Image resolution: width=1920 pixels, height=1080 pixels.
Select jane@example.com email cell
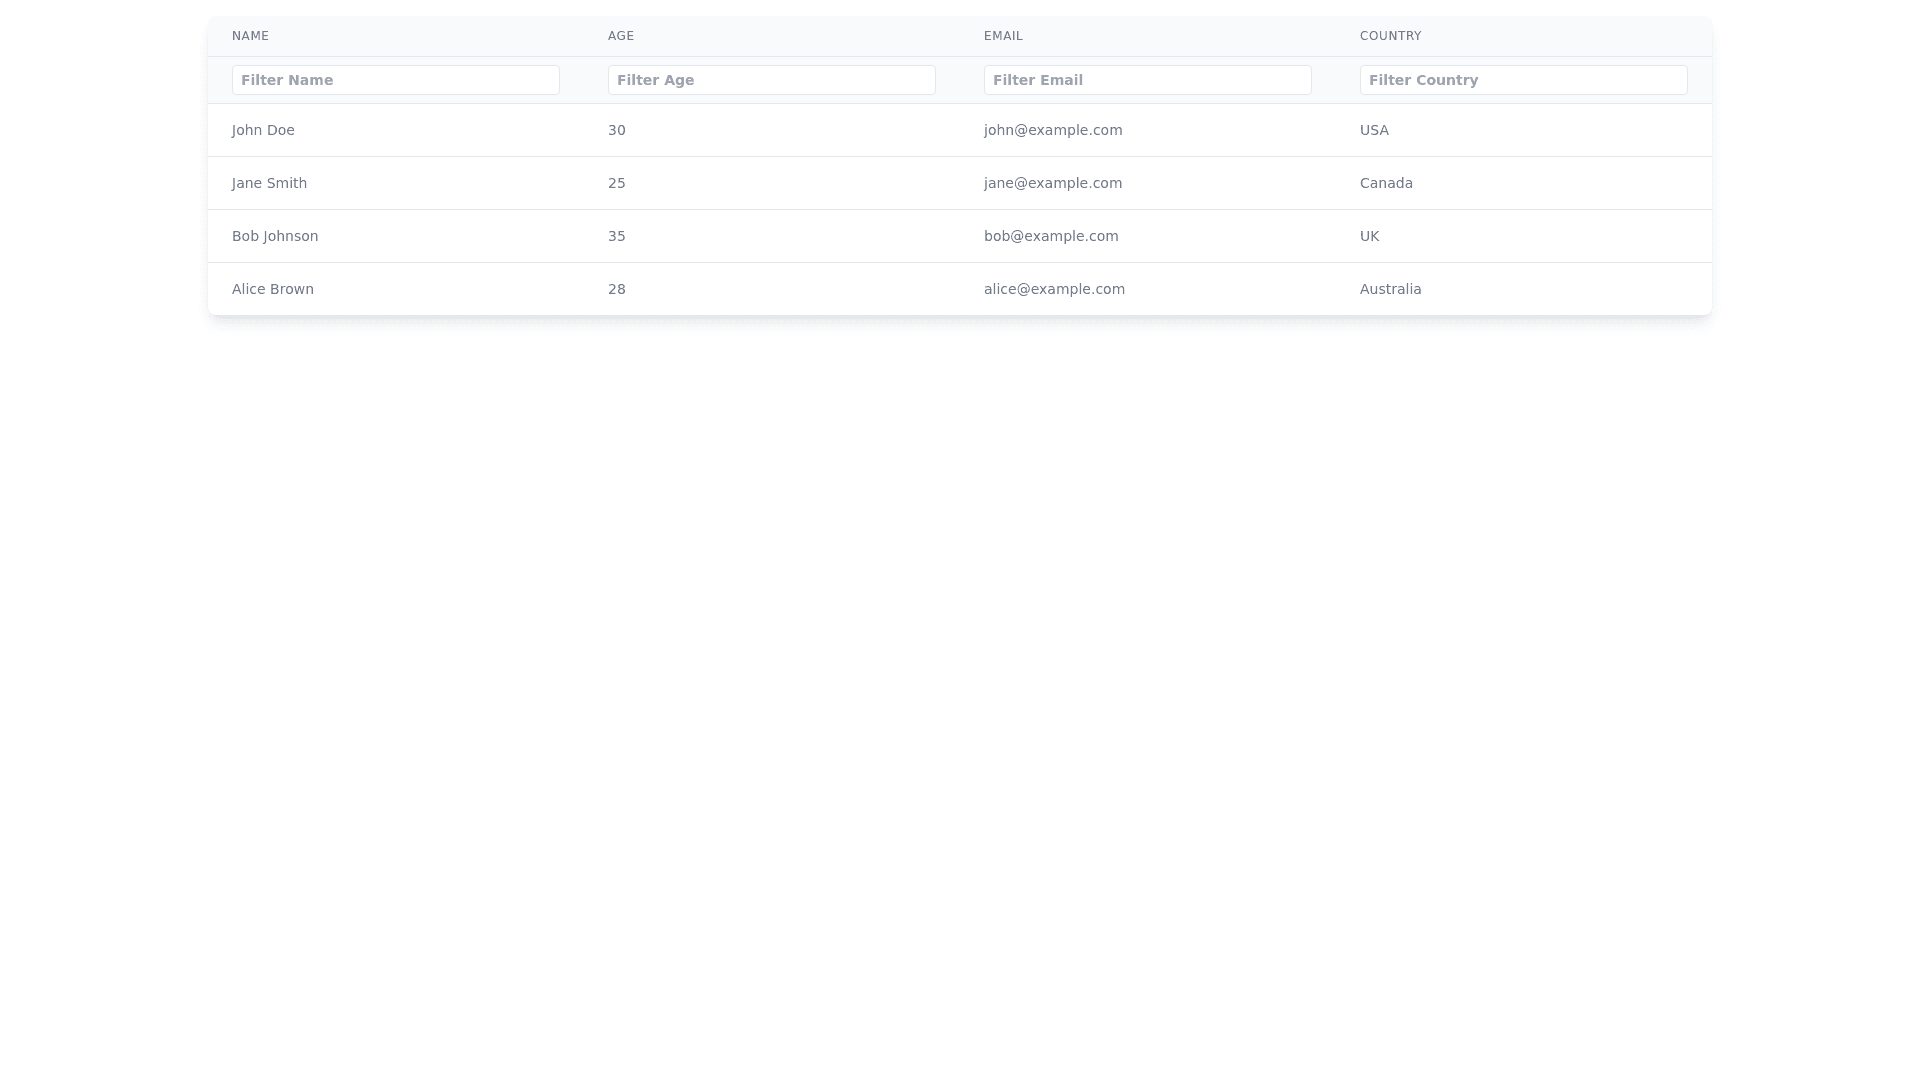(x=1053, y=183)
